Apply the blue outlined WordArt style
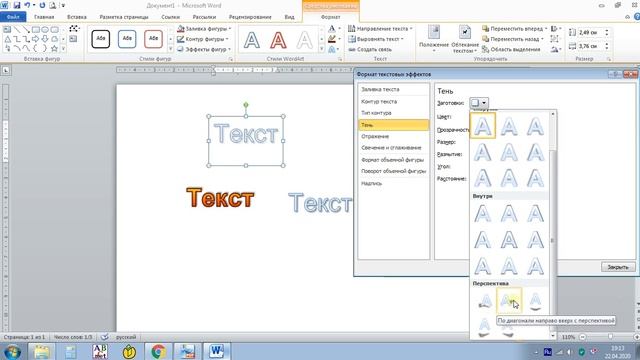 [252, 40]
